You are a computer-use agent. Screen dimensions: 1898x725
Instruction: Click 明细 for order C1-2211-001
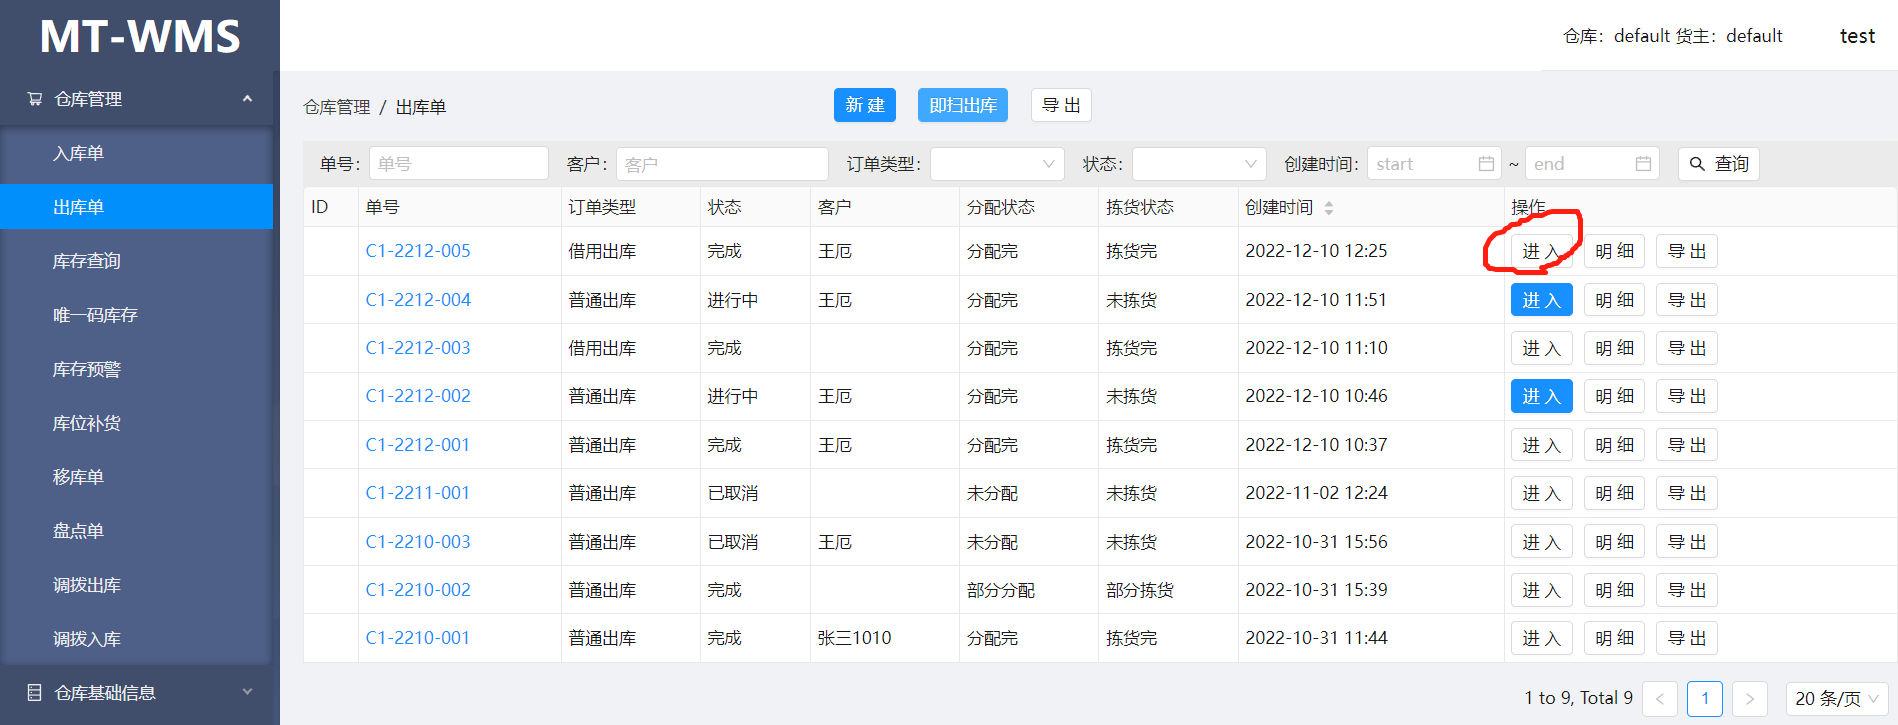tap(1614, 493)
